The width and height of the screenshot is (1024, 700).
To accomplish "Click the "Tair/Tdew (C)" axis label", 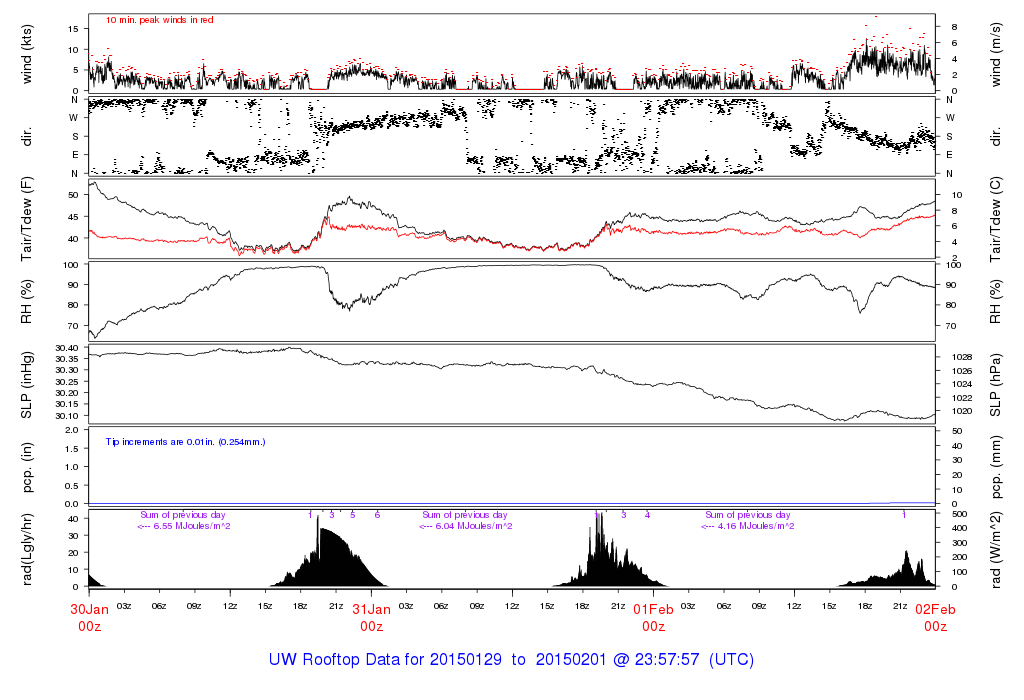I will (x=995, y=219).
